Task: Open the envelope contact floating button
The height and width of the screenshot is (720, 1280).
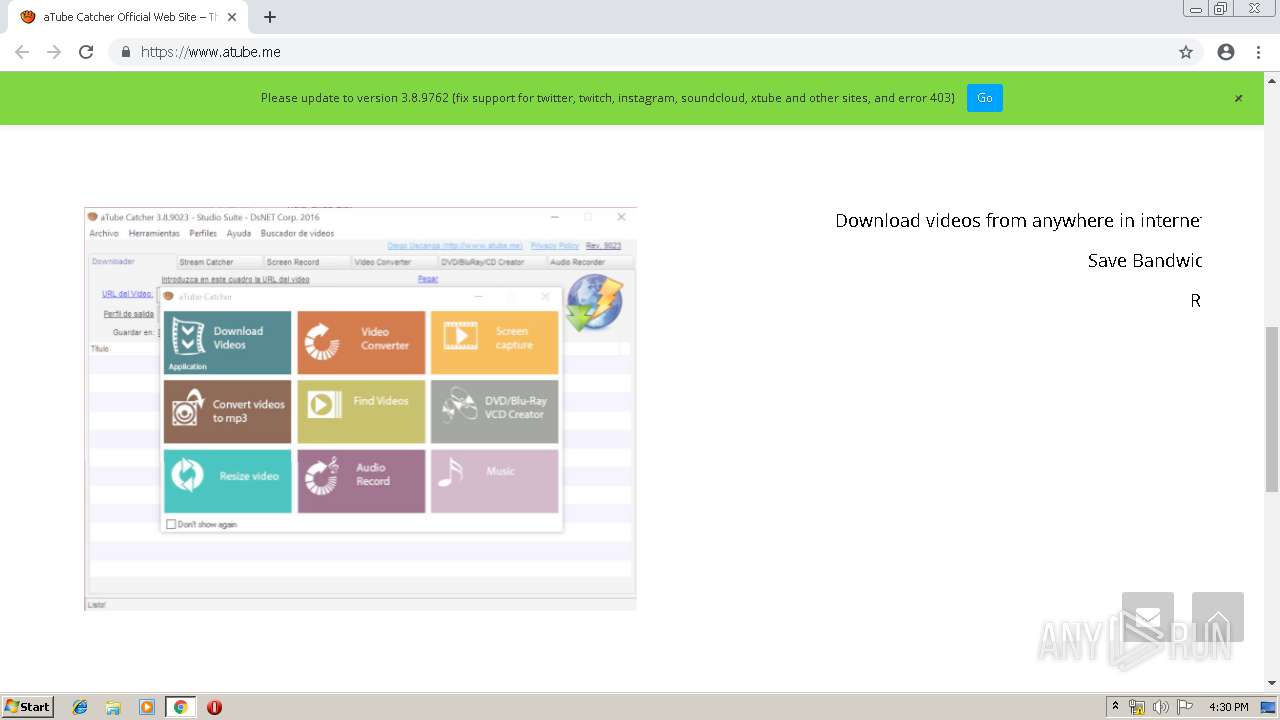Action: 1148,617
